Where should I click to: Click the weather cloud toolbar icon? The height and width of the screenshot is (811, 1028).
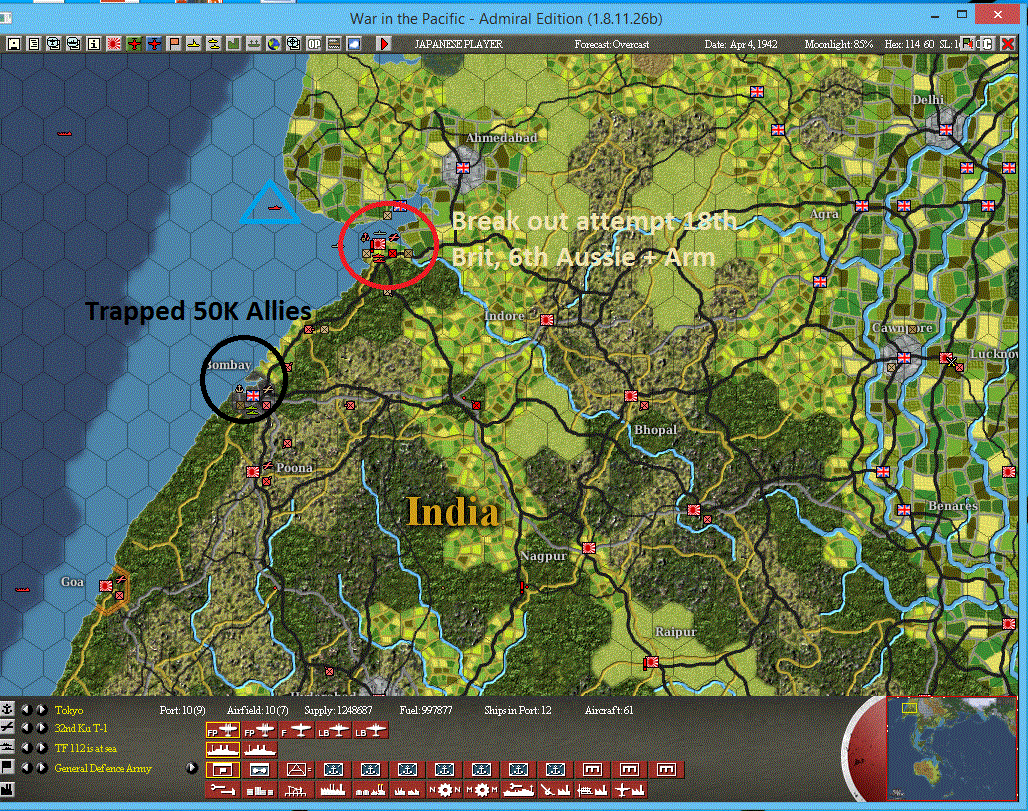pos(354,44)
